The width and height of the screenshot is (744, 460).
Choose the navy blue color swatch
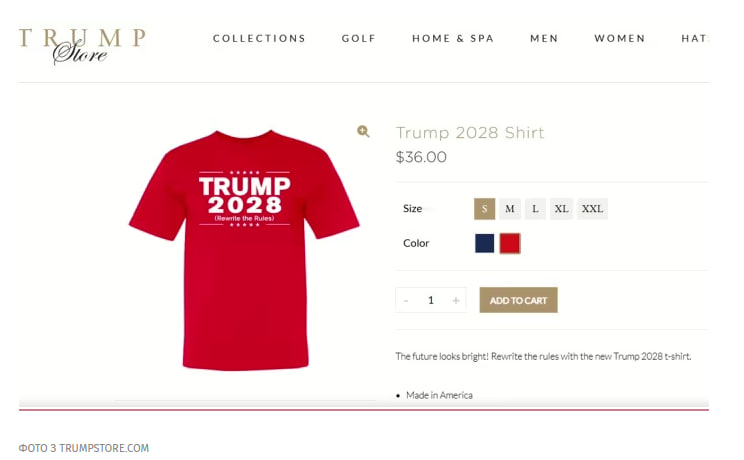(x=485, y=243)
